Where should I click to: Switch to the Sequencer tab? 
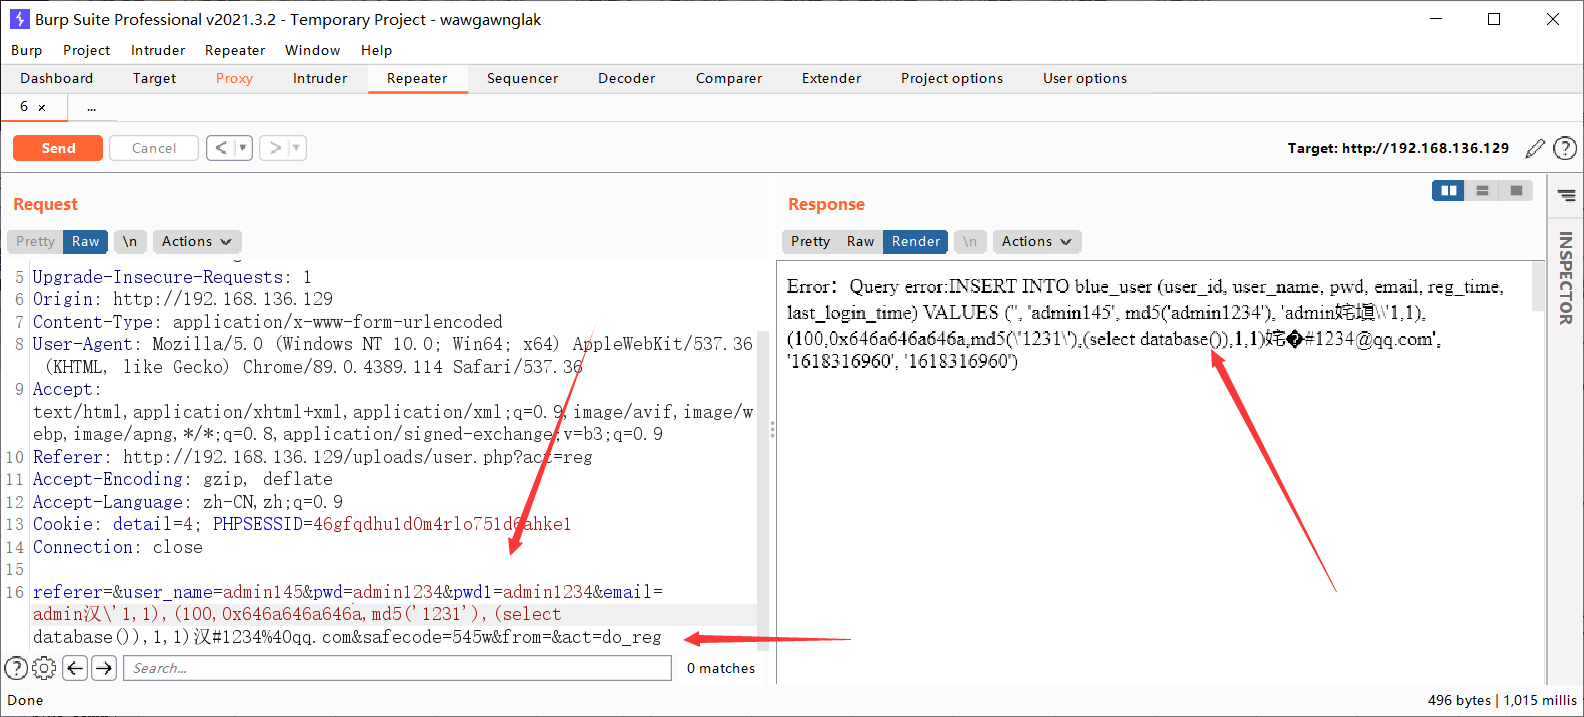[x=523, y=78]
